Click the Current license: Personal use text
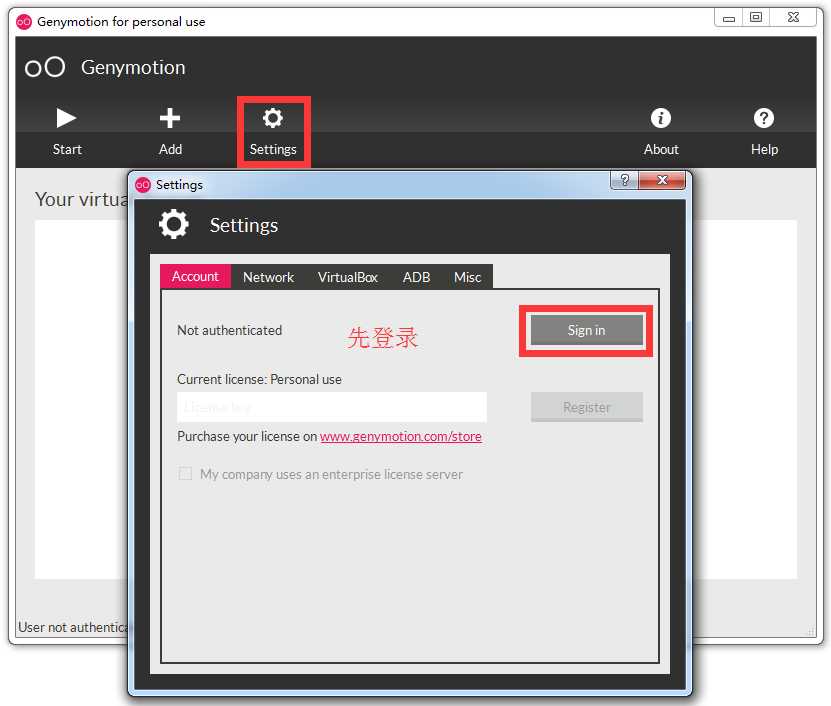831x706 pixels. [259, 379]
